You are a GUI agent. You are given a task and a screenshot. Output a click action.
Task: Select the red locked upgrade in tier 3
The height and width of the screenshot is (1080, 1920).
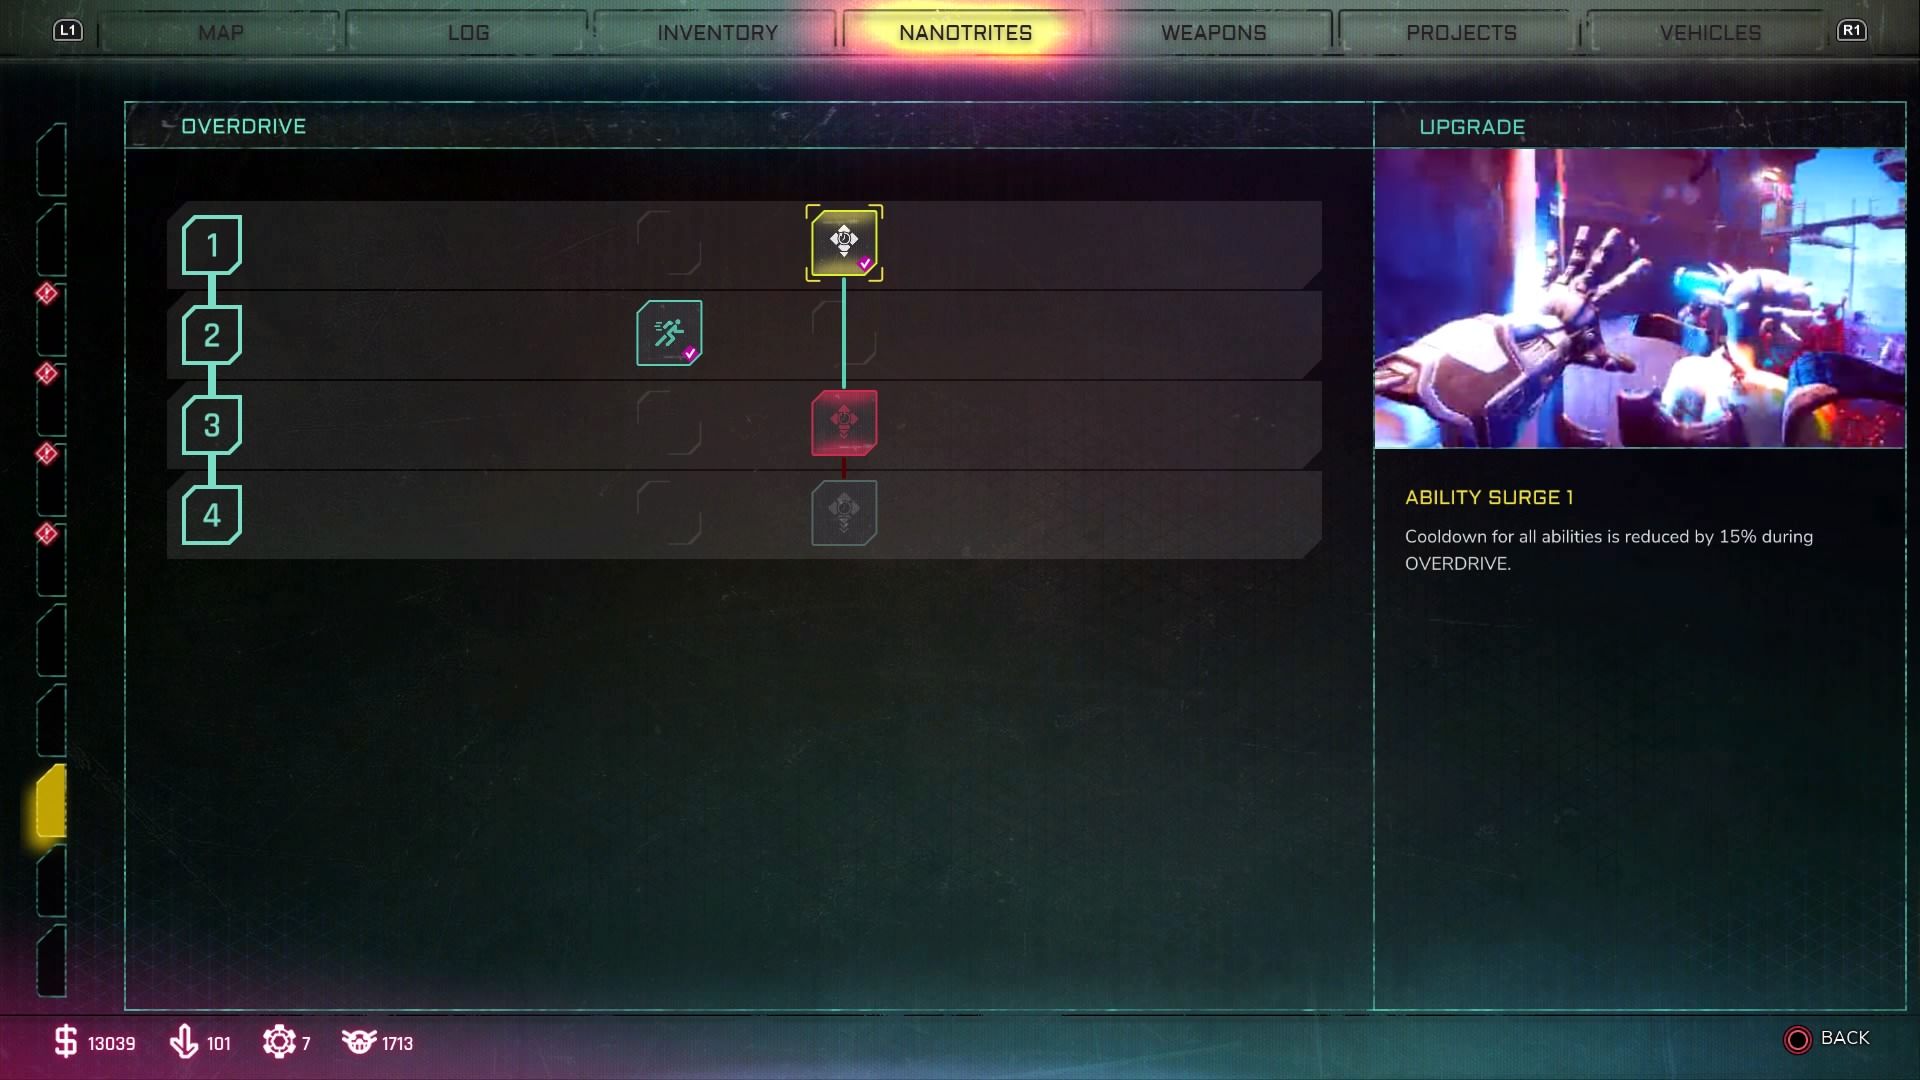tap(844, 423)
